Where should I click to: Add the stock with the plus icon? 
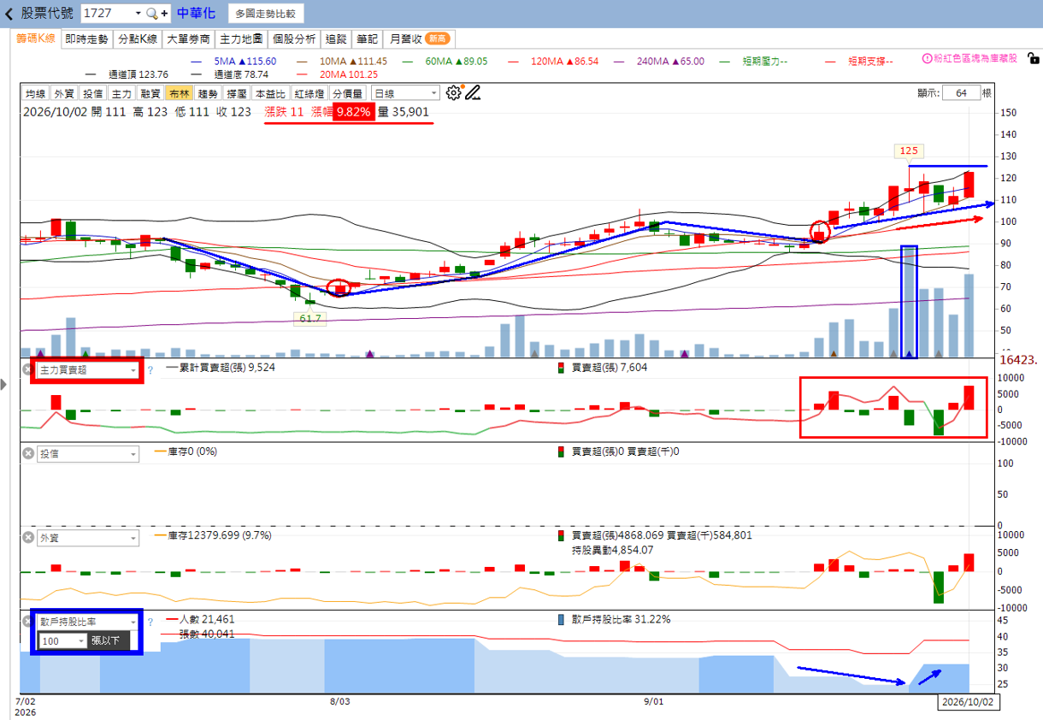(164, 13)
